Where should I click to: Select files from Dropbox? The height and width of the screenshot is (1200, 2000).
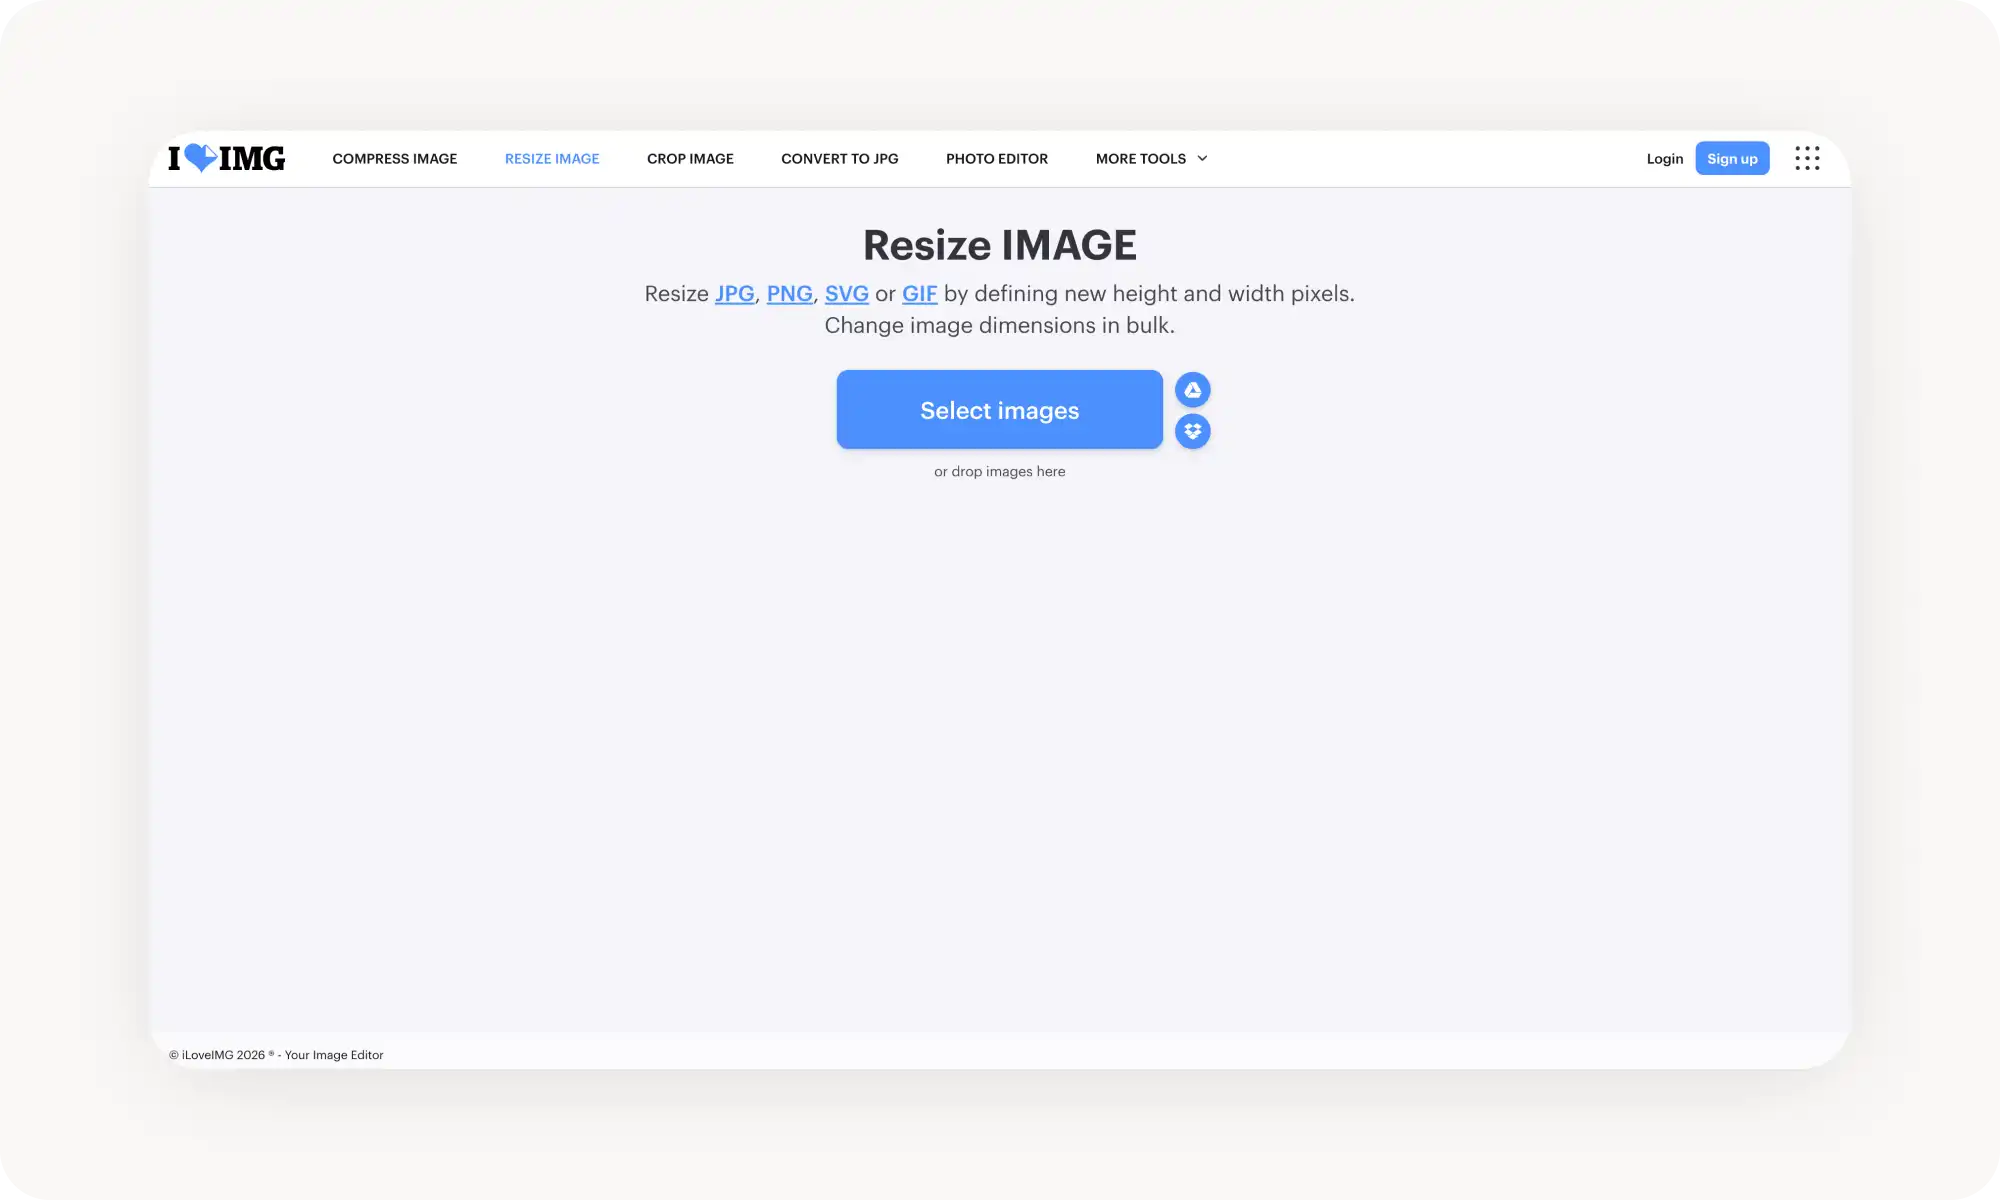(1192, 431)
